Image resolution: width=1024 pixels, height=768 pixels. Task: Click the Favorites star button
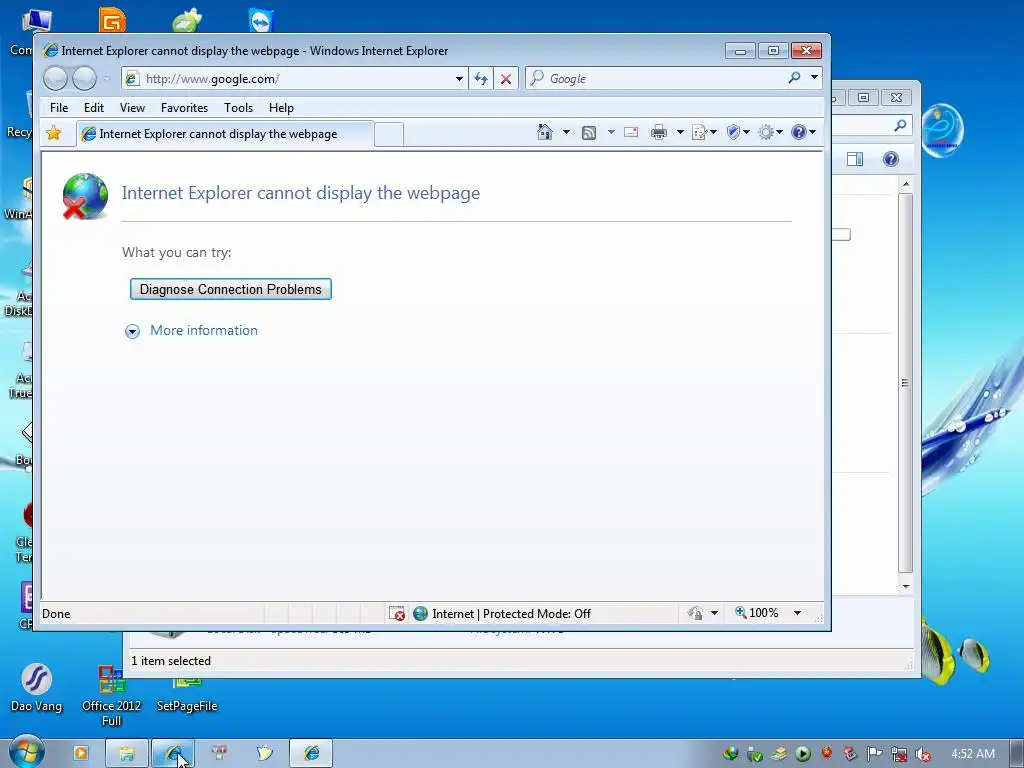pos(54,133)
